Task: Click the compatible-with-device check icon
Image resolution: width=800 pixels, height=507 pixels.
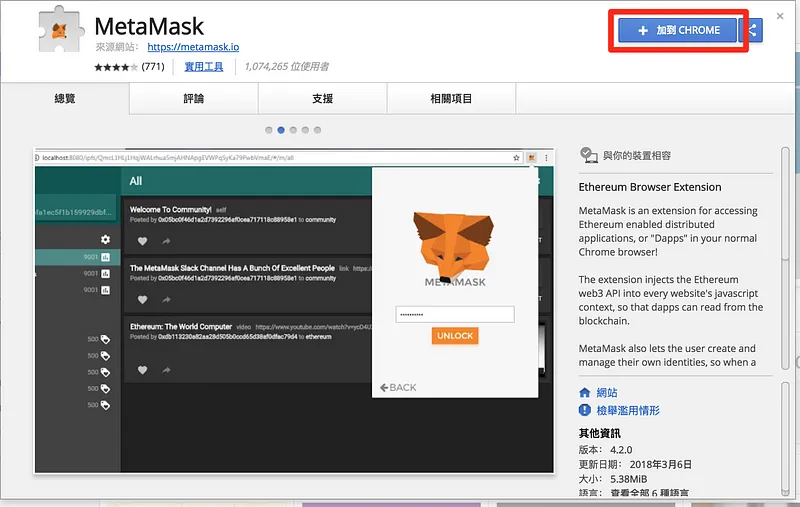Action: 588,155
